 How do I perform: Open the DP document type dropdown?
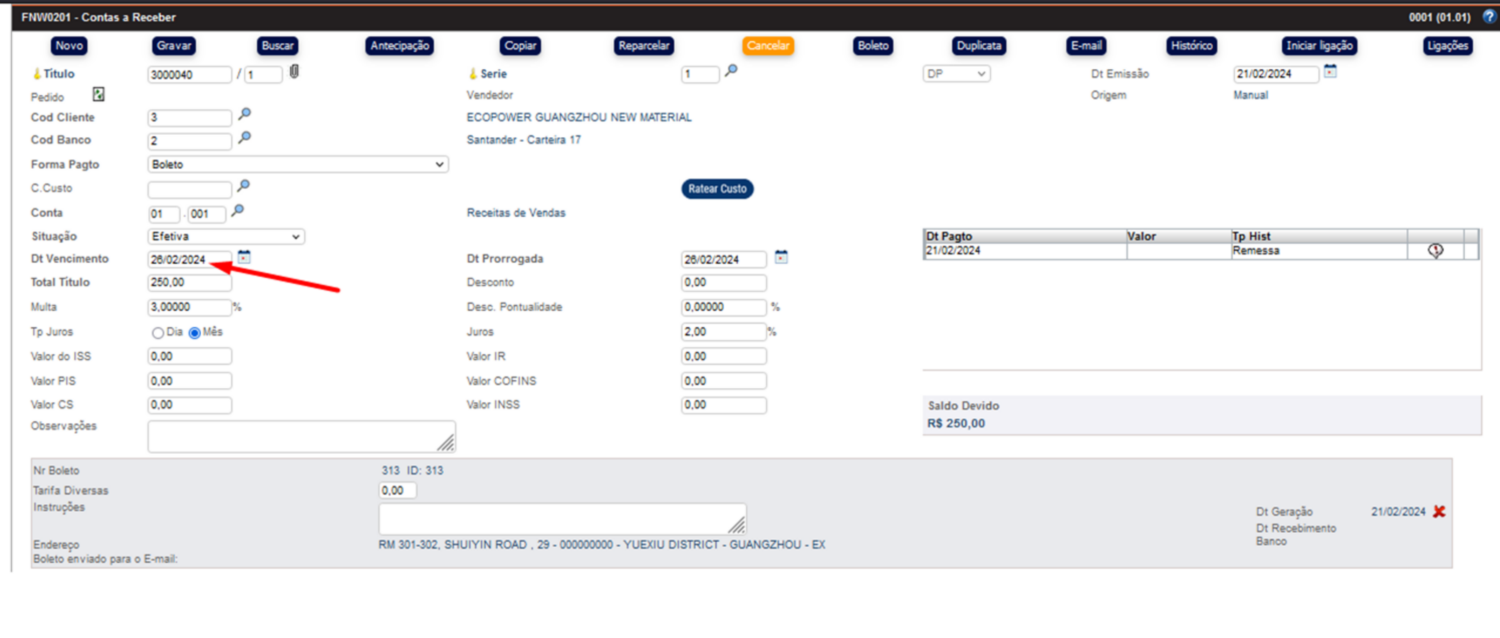tap(956, 74)
